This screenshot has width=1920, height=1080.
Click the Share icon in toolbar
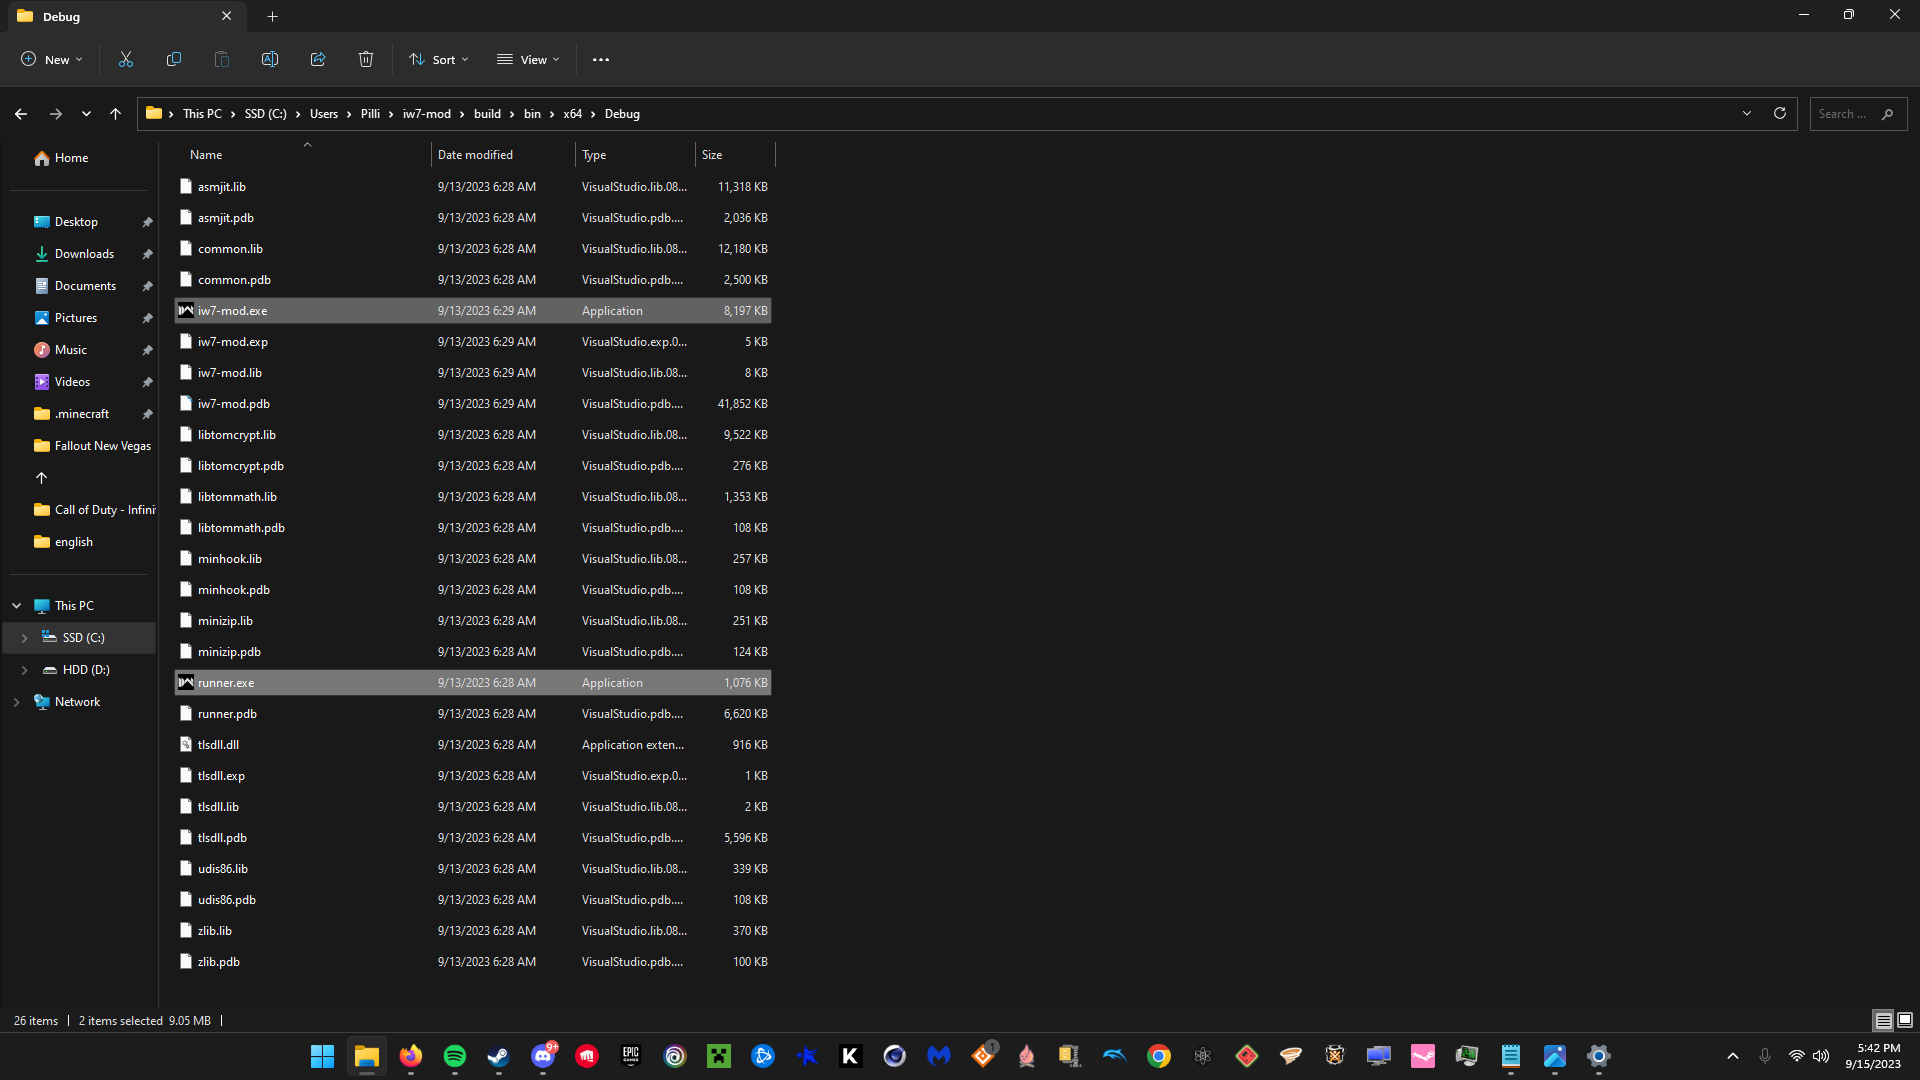(318, 60)
